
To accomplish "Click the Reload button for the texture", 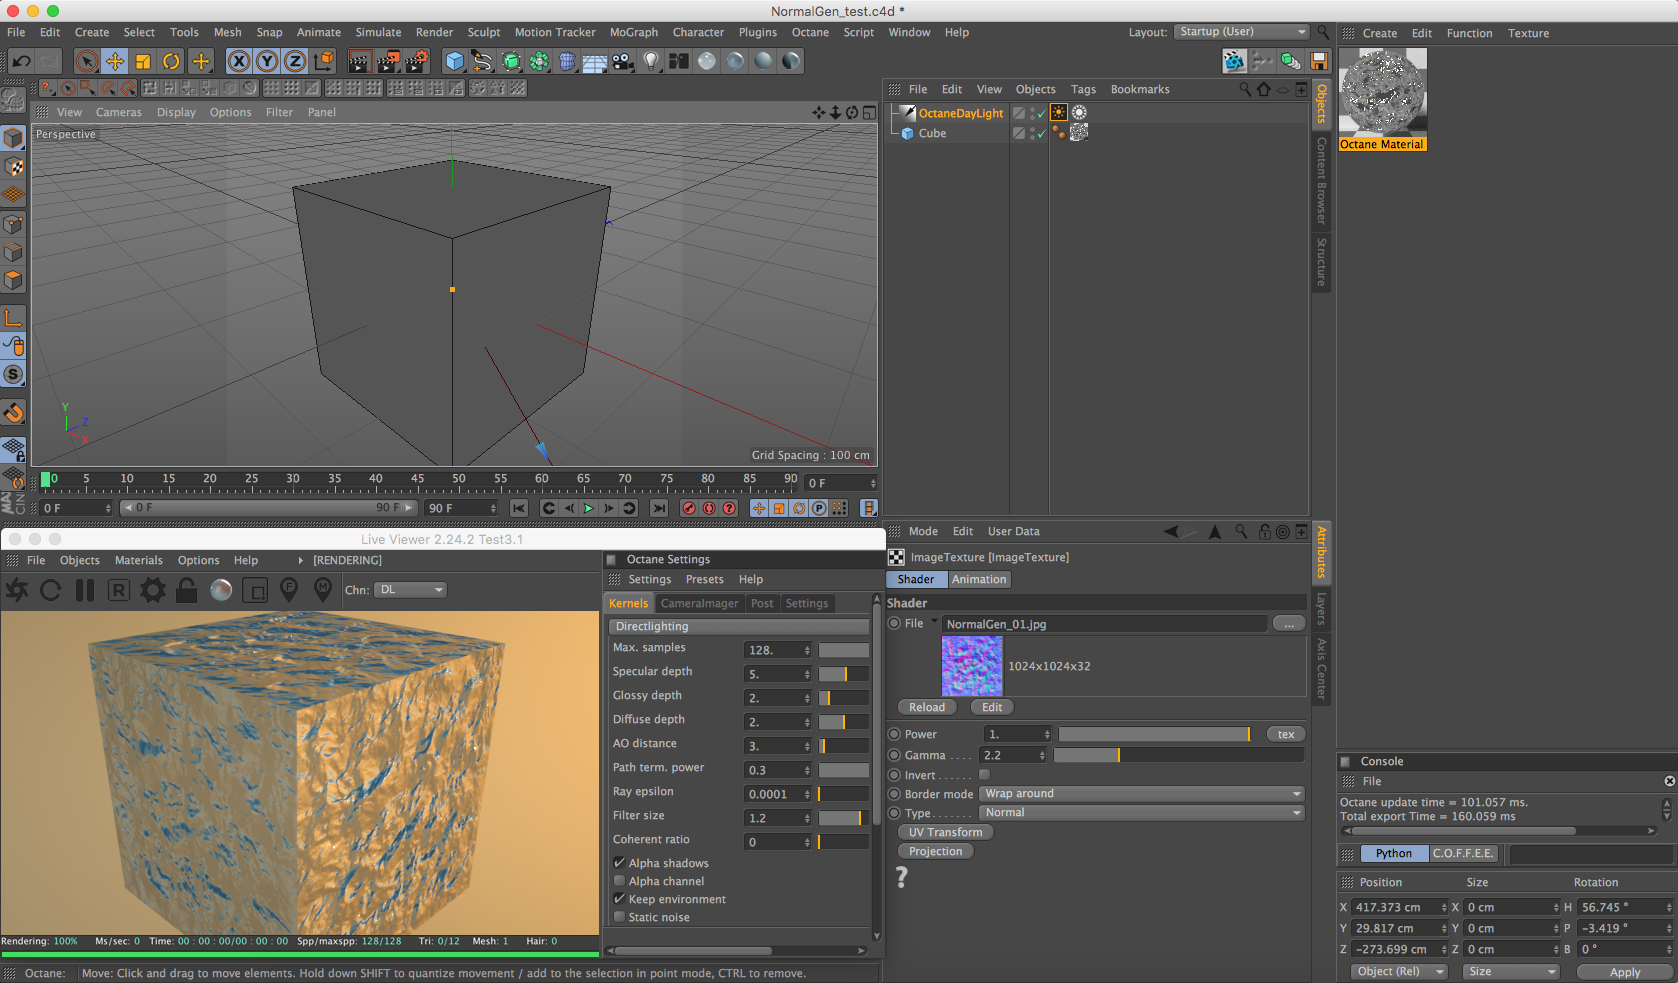I will tap(926, 707).
